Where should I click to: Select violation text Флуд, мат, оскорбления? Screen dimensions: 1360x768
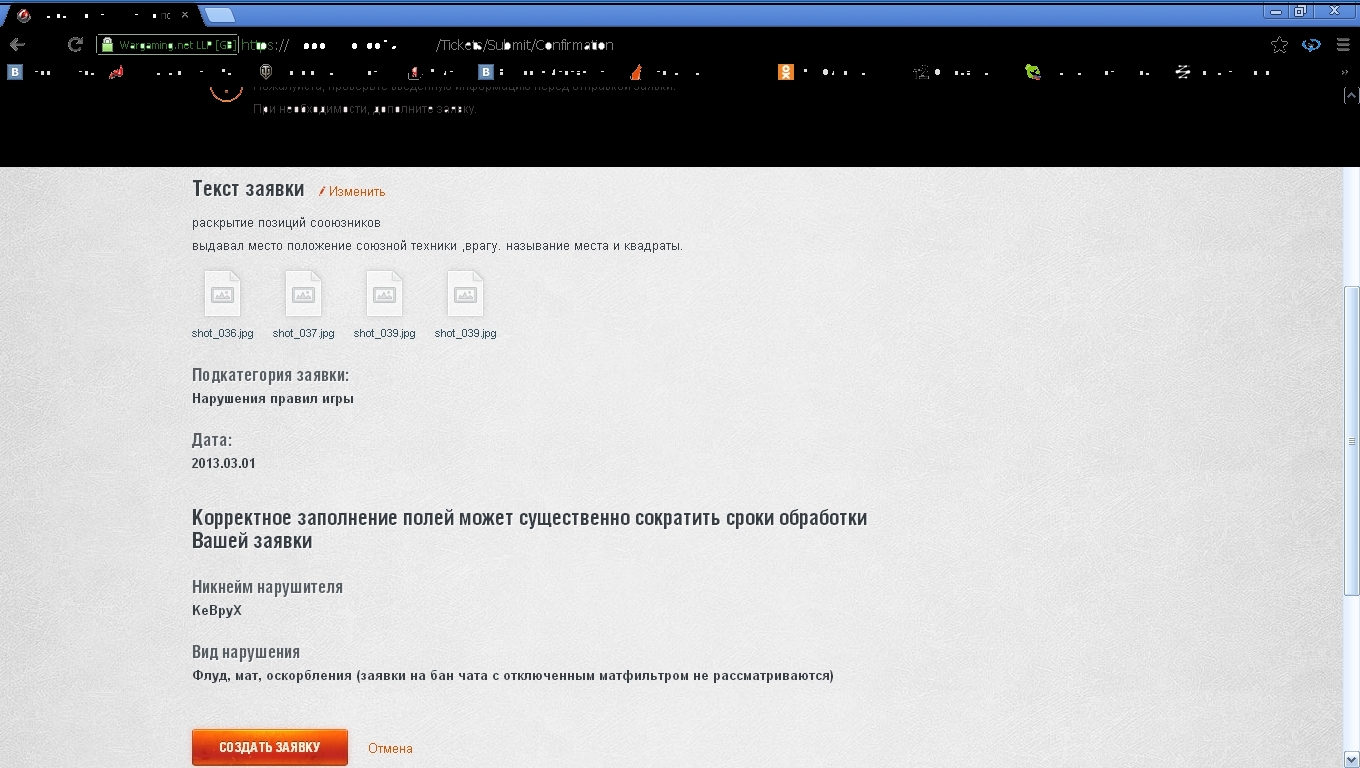[x=271, y=675]
